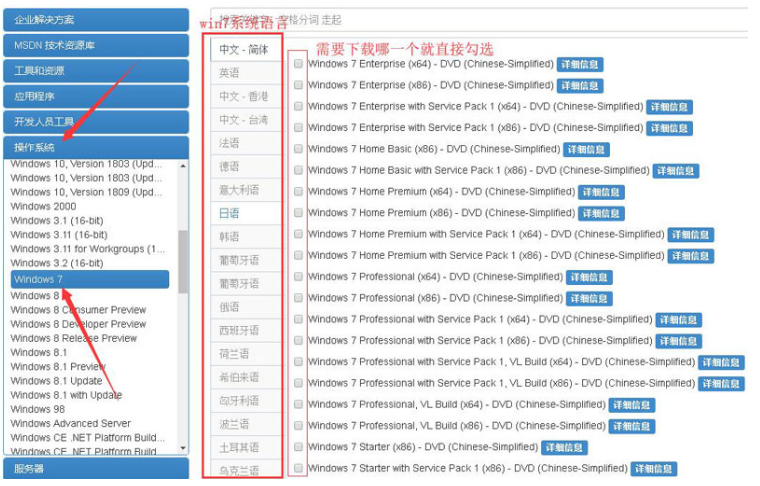Expand the 操作系统 category panel
This screenshot has height=486, width=760.
(x=95, y=148)
